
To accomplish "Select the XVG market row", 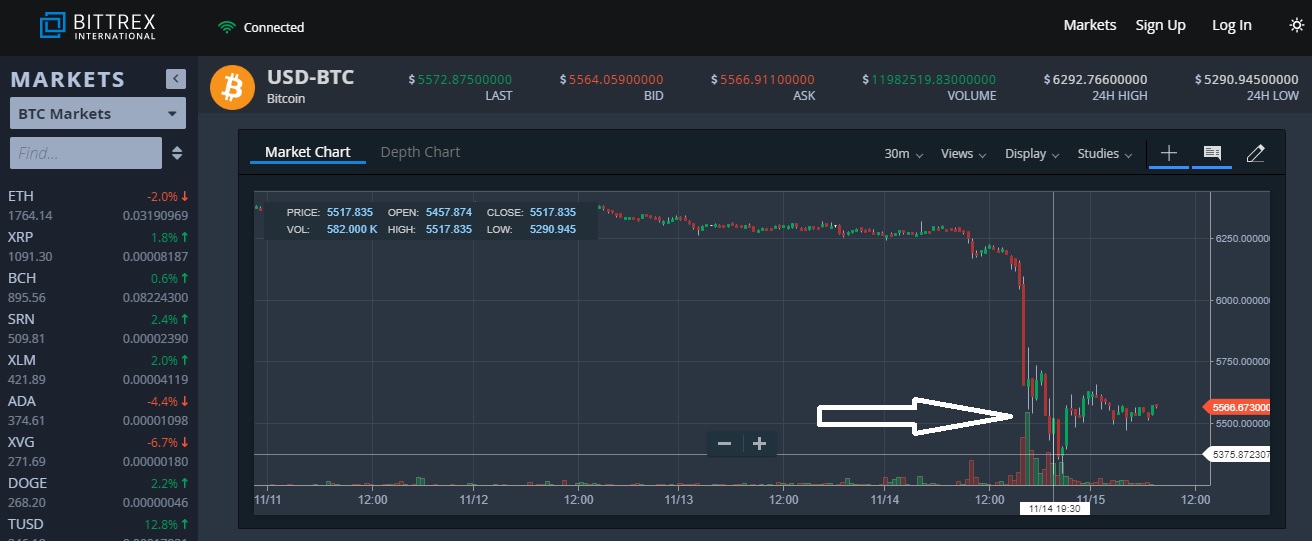I will pos(98,451).
